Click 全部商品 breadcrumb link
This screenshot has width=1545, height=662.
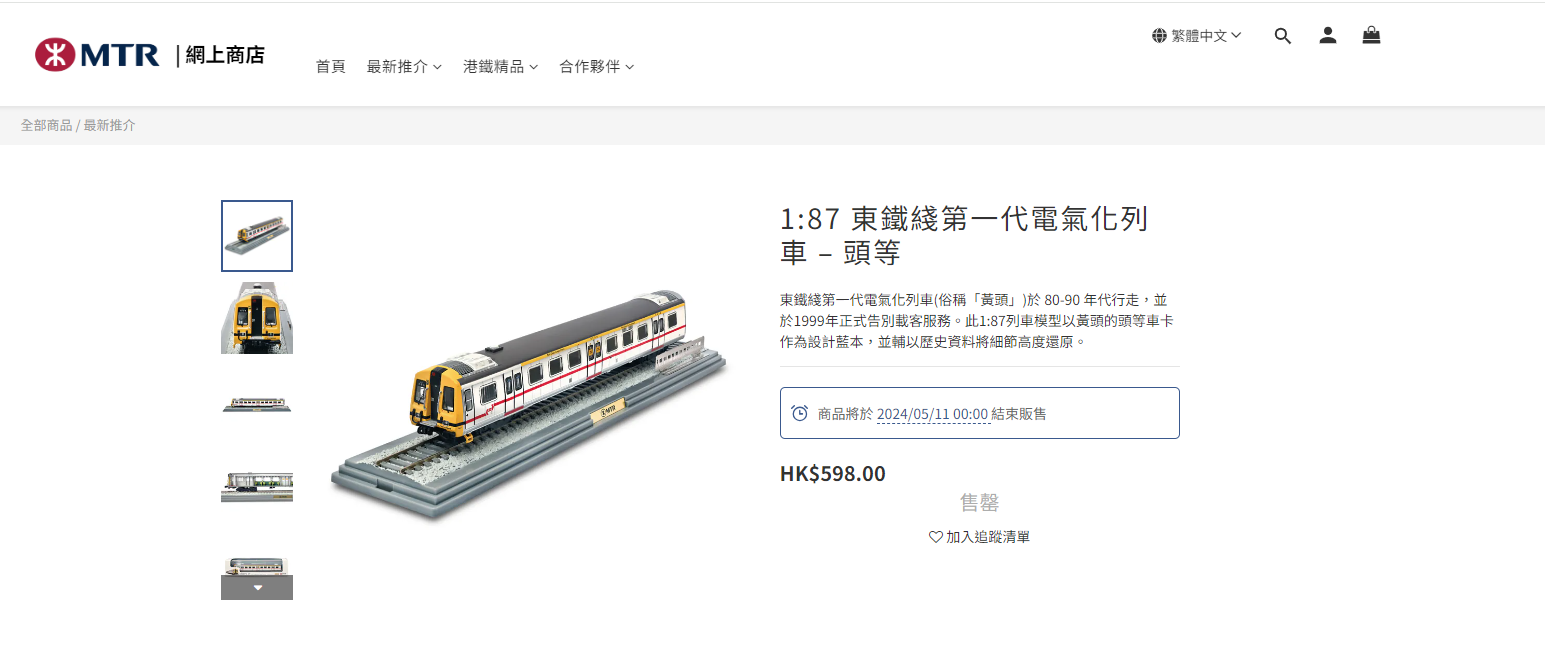(46, 126)
